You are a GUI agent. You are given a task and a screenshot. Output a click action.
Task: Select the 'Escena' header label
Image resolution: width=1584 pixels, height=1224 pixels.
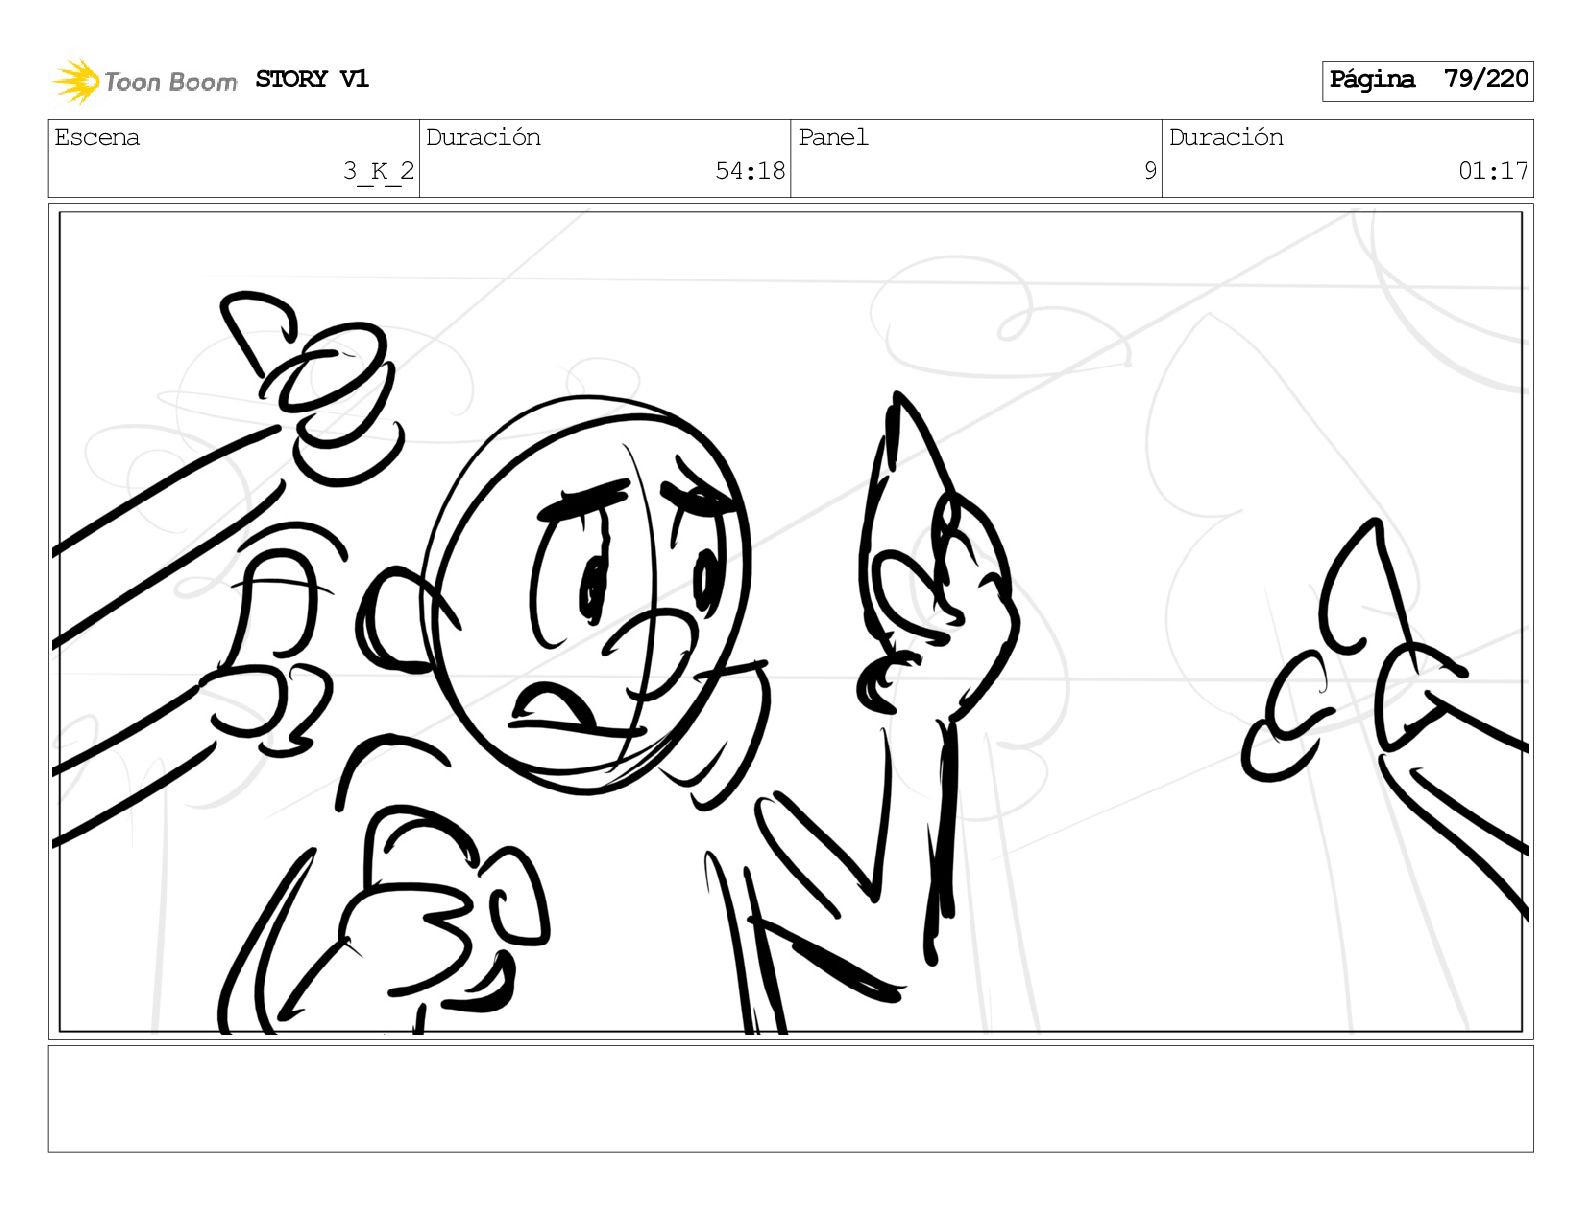click(97, 137)
